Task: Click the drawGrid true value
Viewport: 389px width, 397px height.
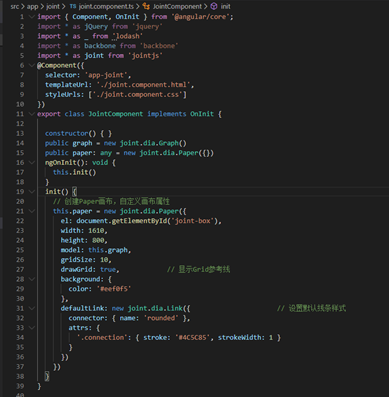Action: (108, 269)
